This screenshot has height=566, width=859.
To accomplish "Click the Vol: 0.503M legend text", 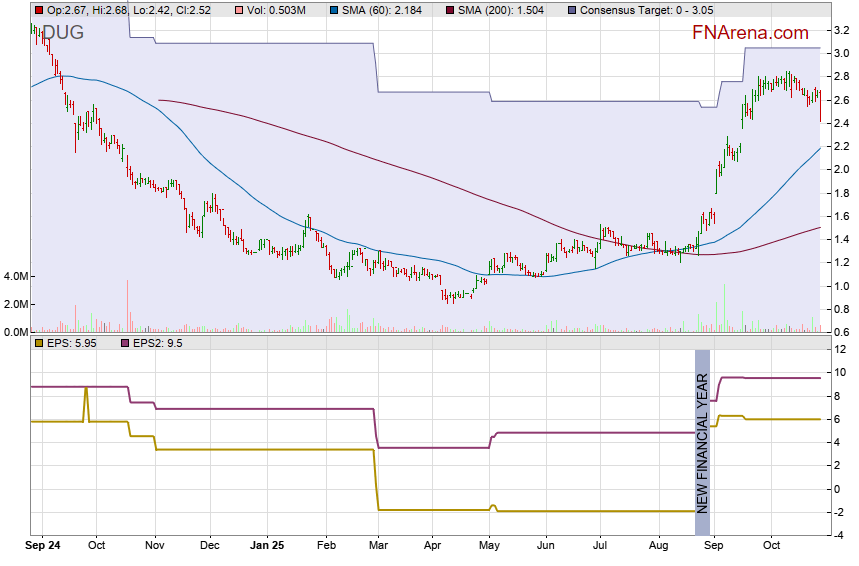I will pos(275,10).
